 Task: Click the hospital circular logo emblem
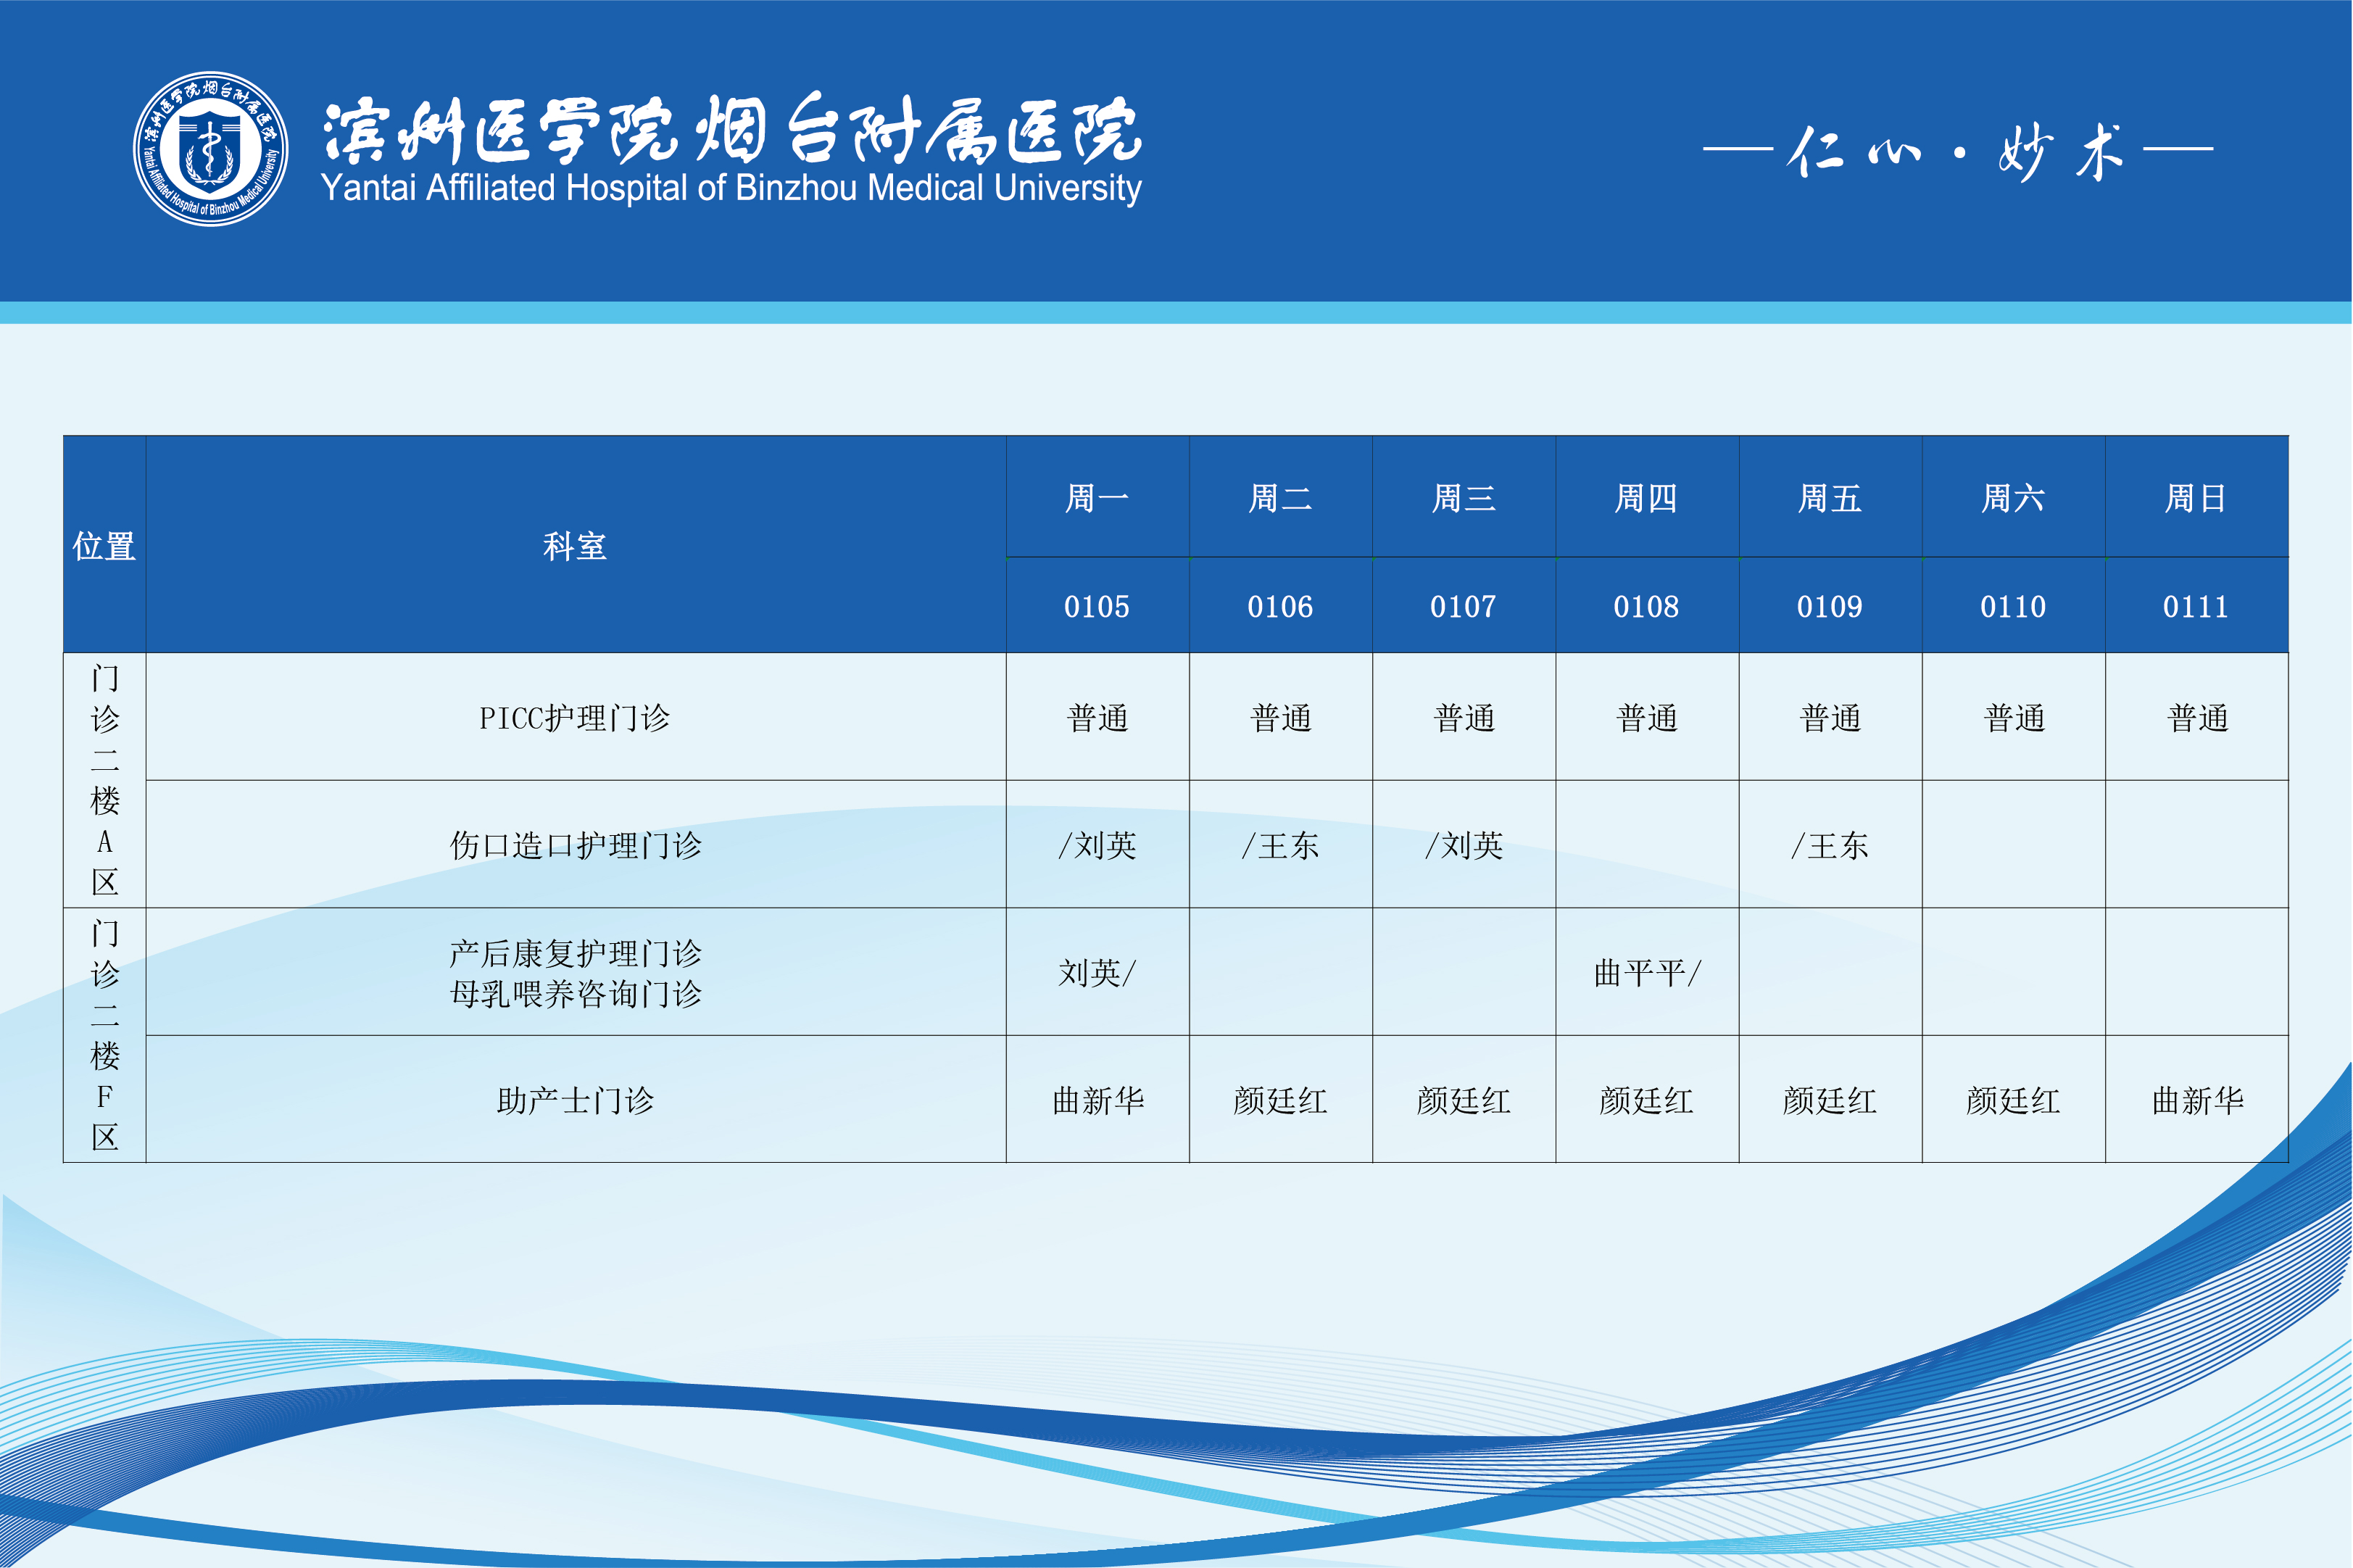point(211,149)
